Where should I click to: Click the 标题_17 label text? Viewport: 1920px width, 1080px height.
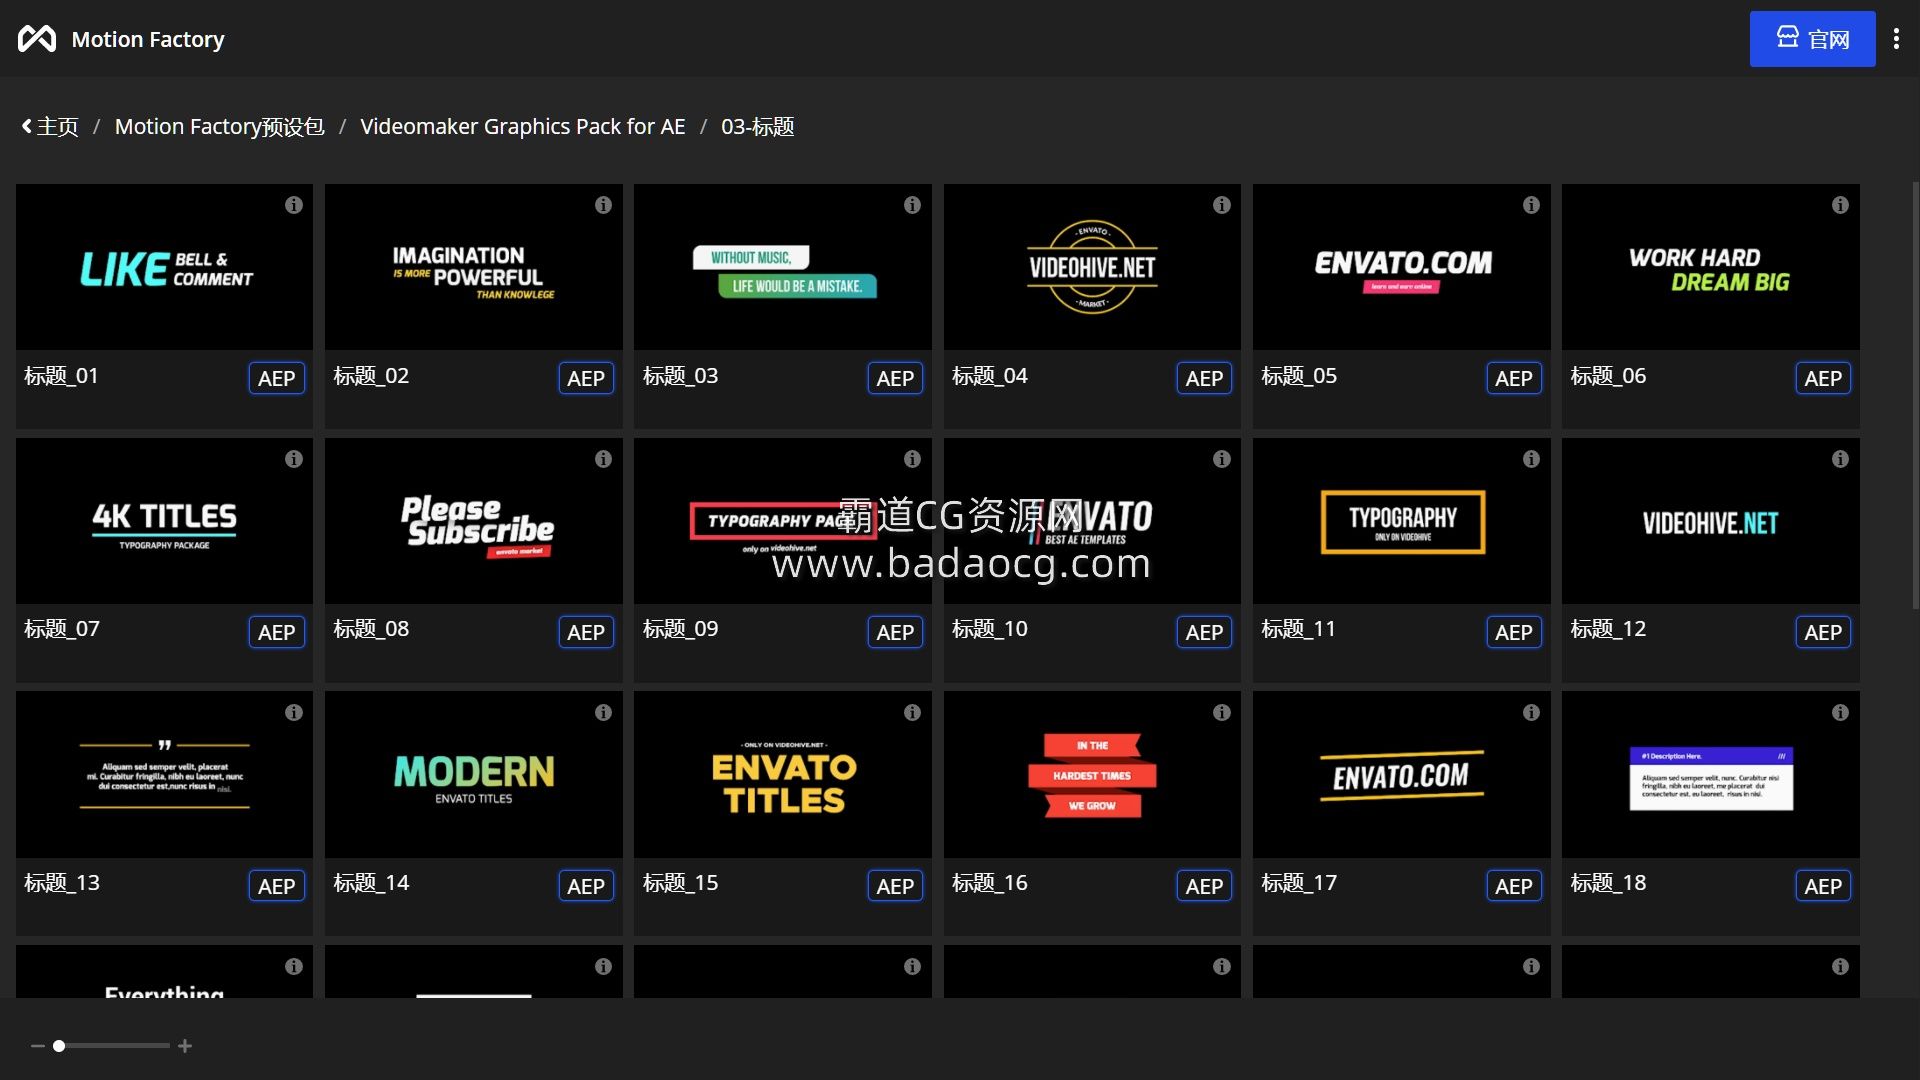pos(1298,883)
